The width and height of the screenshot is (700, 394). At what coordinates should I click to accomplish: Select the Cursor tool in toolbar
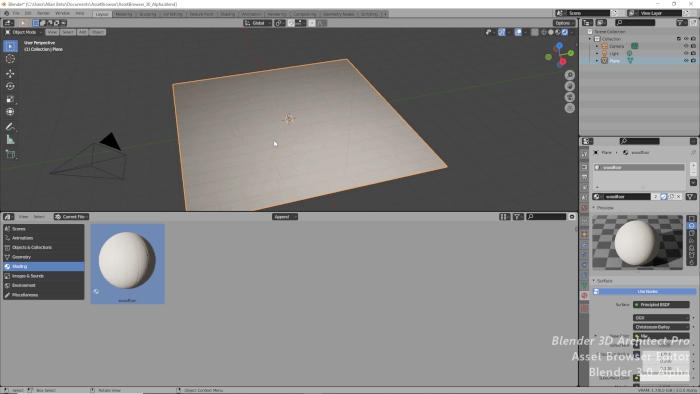[10, 59]
